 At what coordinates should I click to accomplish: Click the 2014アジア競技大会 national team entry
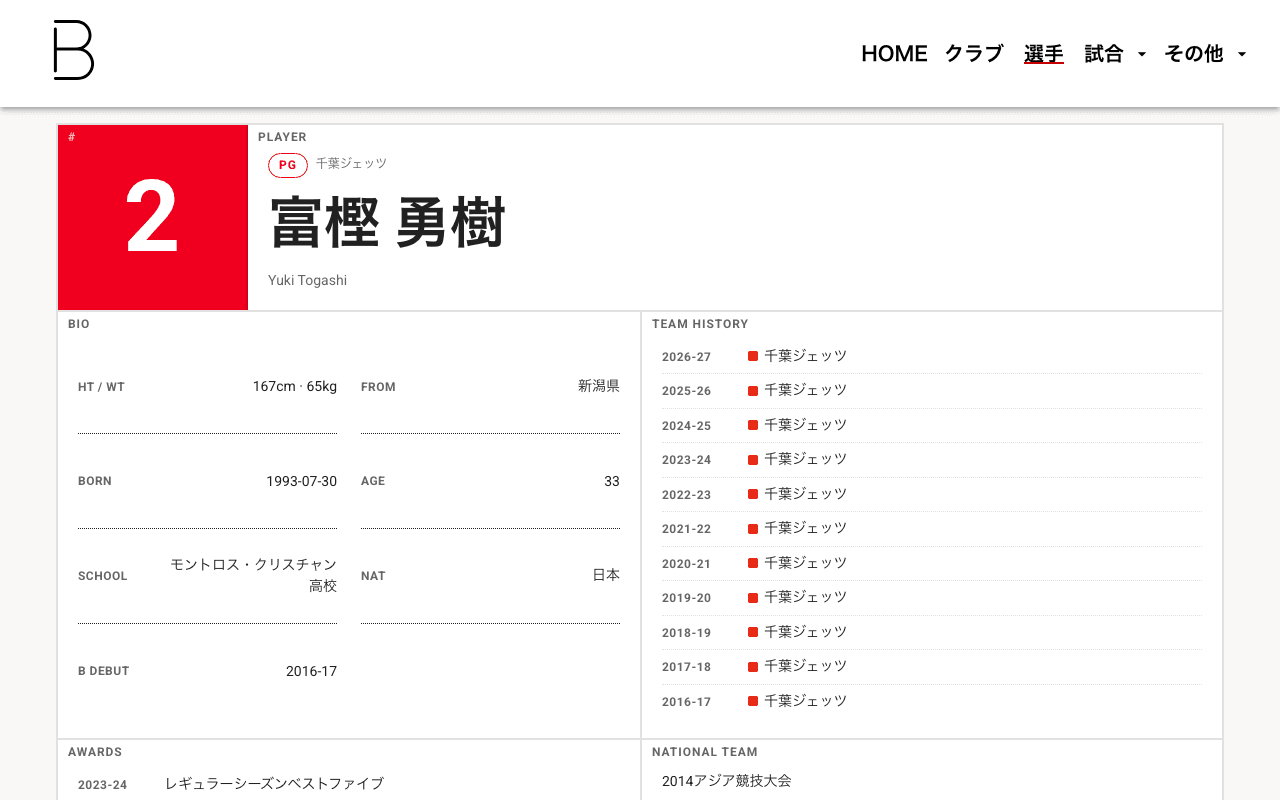click(727, 781)
